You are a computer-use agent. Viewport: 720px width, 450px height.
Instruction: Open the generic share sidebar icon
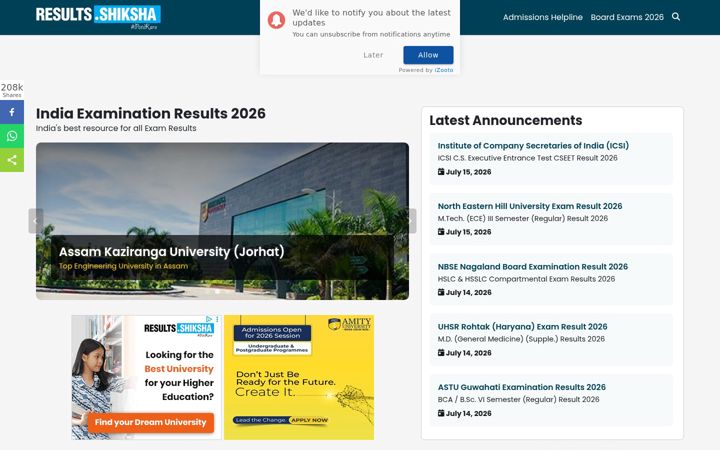12,160
